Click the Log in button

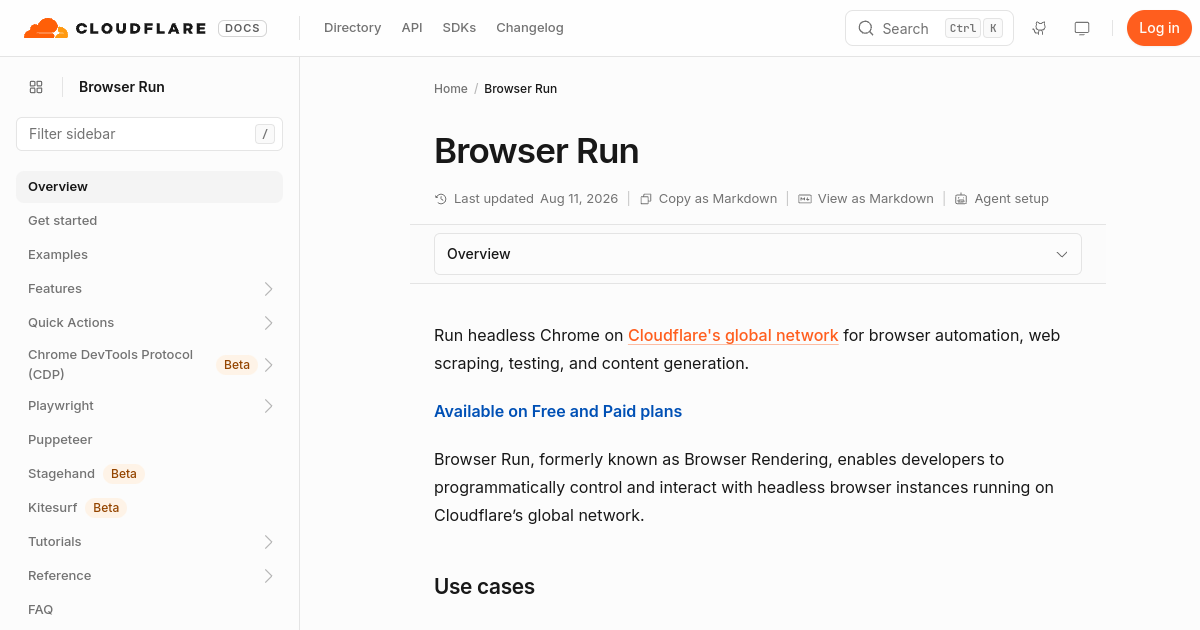[1159, 28]
